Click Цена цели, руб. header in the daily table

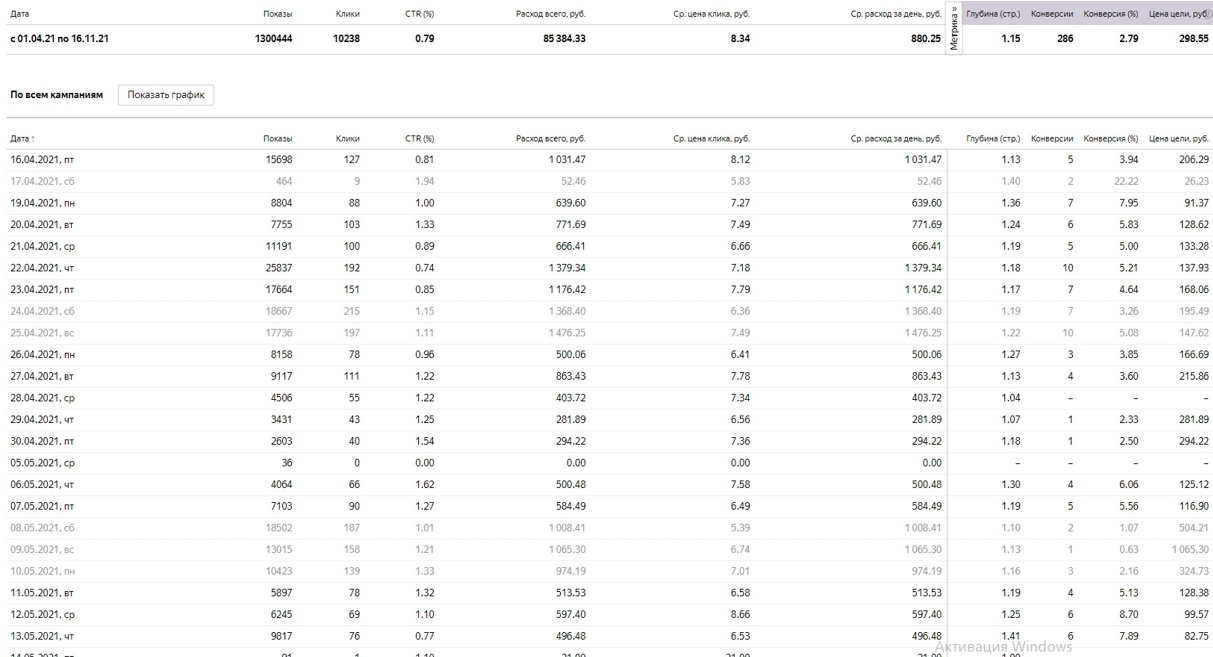[1179, 139]
